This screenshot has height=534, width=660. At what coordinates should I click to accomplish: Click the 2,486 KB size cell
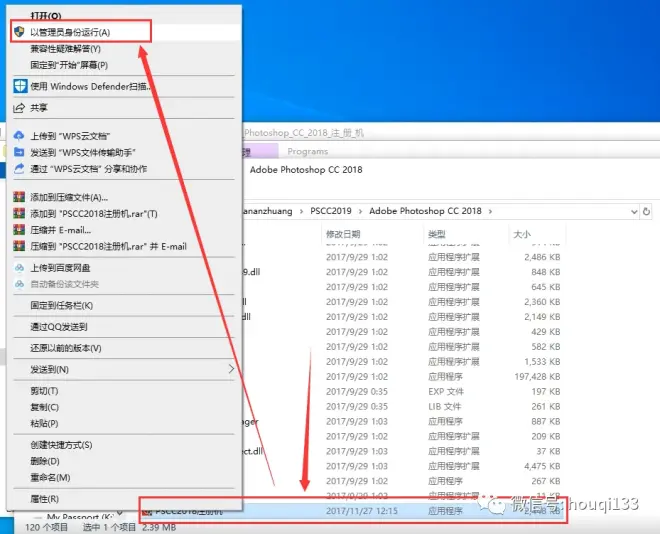(x=542, y=257)
